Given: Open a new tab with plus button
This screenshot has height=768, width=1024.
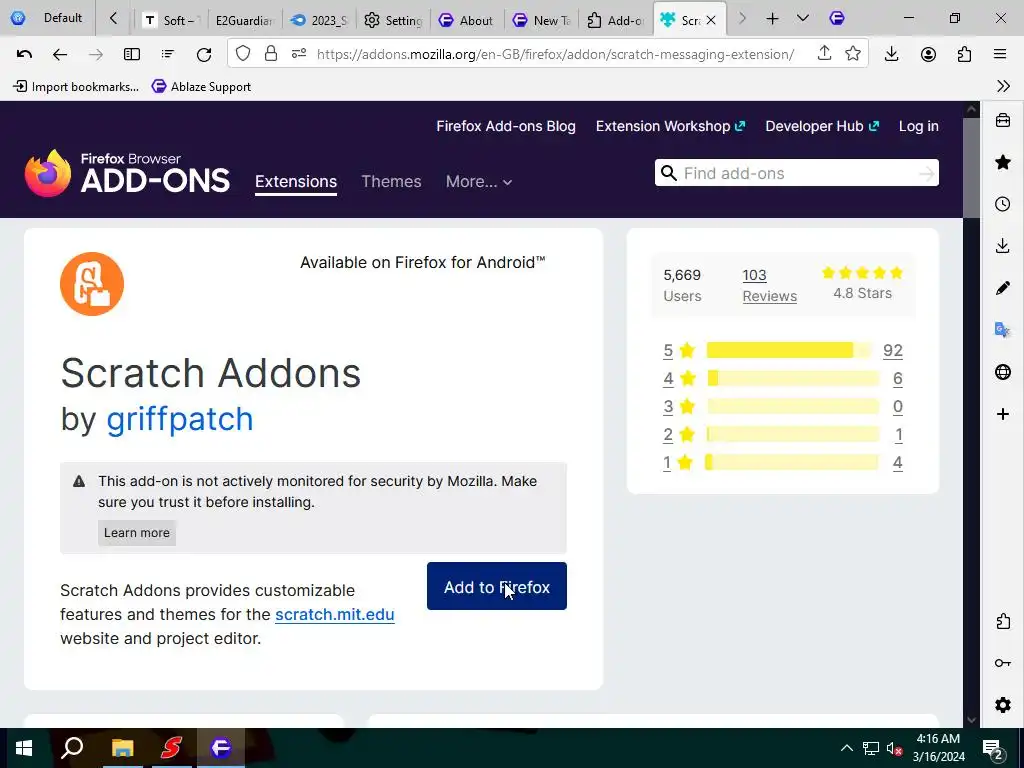Looking at the screenshot, I should (x=773, y=19).
